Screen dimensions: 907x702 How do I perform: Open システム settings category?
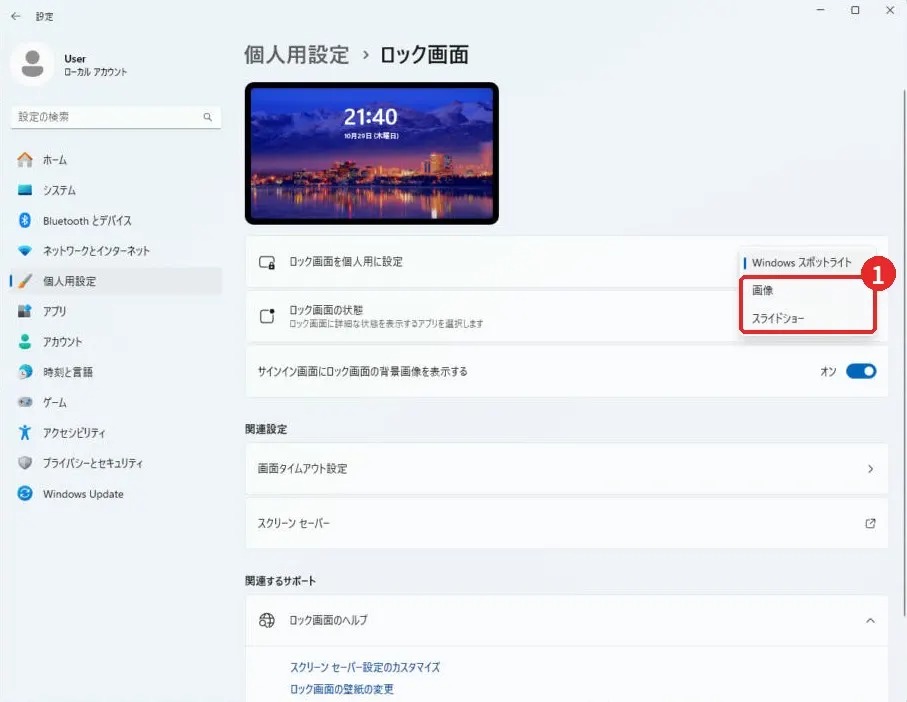[x=116, y=190]
